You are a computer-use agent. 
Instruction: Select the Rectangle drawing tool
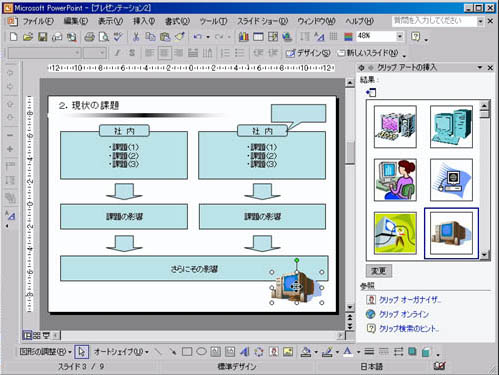click(x=187, y=351)
